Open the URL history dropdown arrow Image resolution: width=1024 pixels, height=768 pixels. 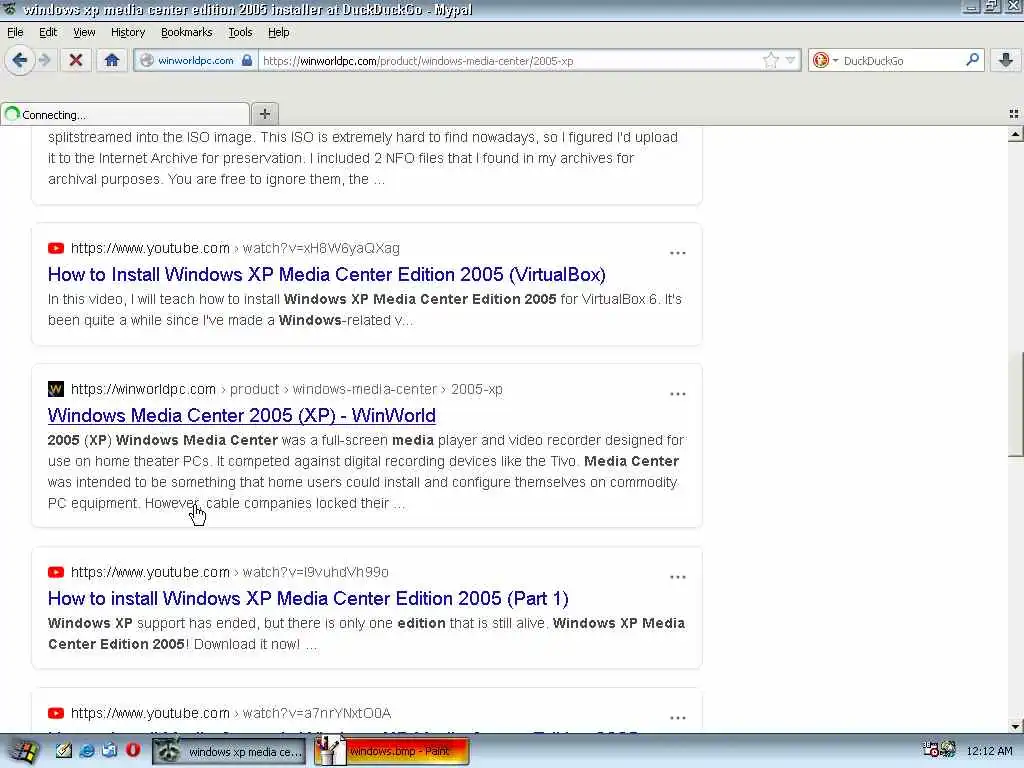coord(790,61)
